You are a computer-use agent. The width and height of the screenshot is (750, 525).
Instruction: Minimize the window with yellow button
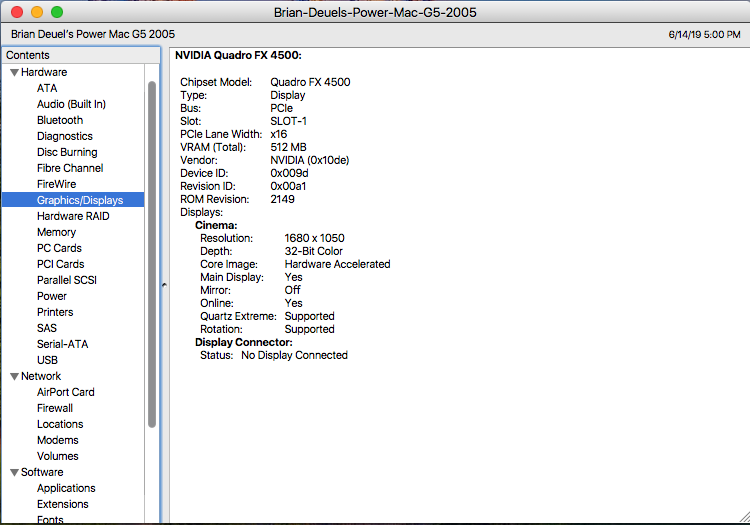(x=37, y=12)
